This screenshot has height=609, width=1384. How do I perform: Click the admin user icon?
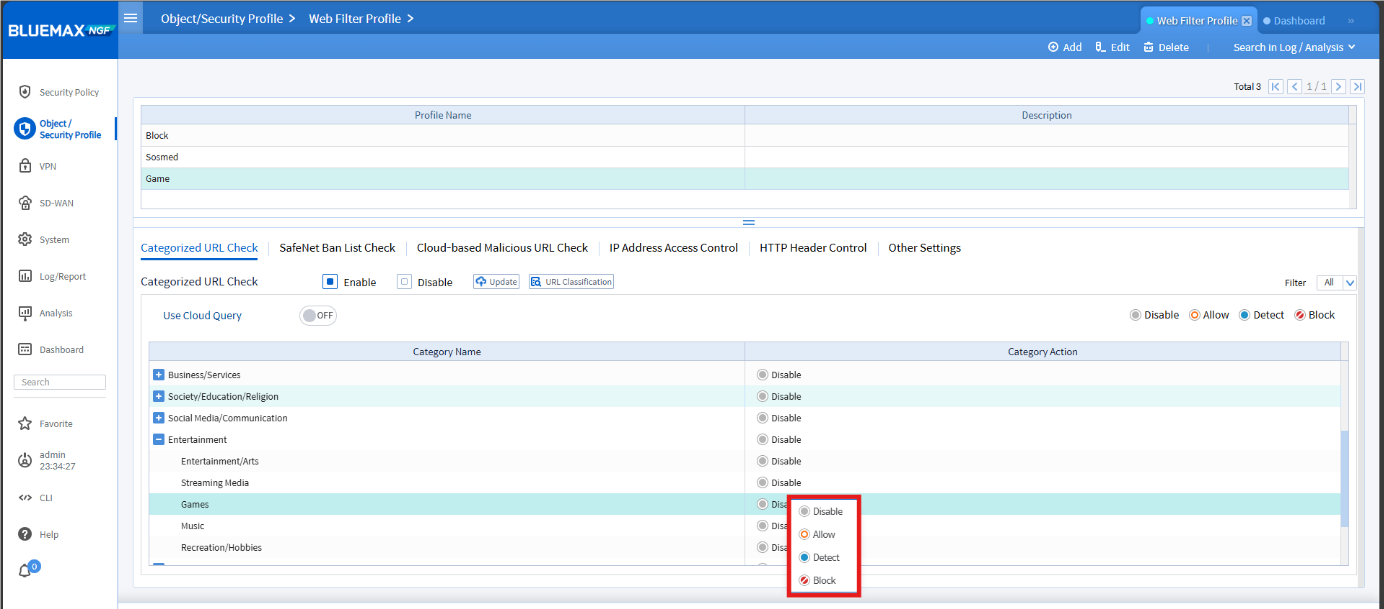pyautogui.click(x=26, y=461)
